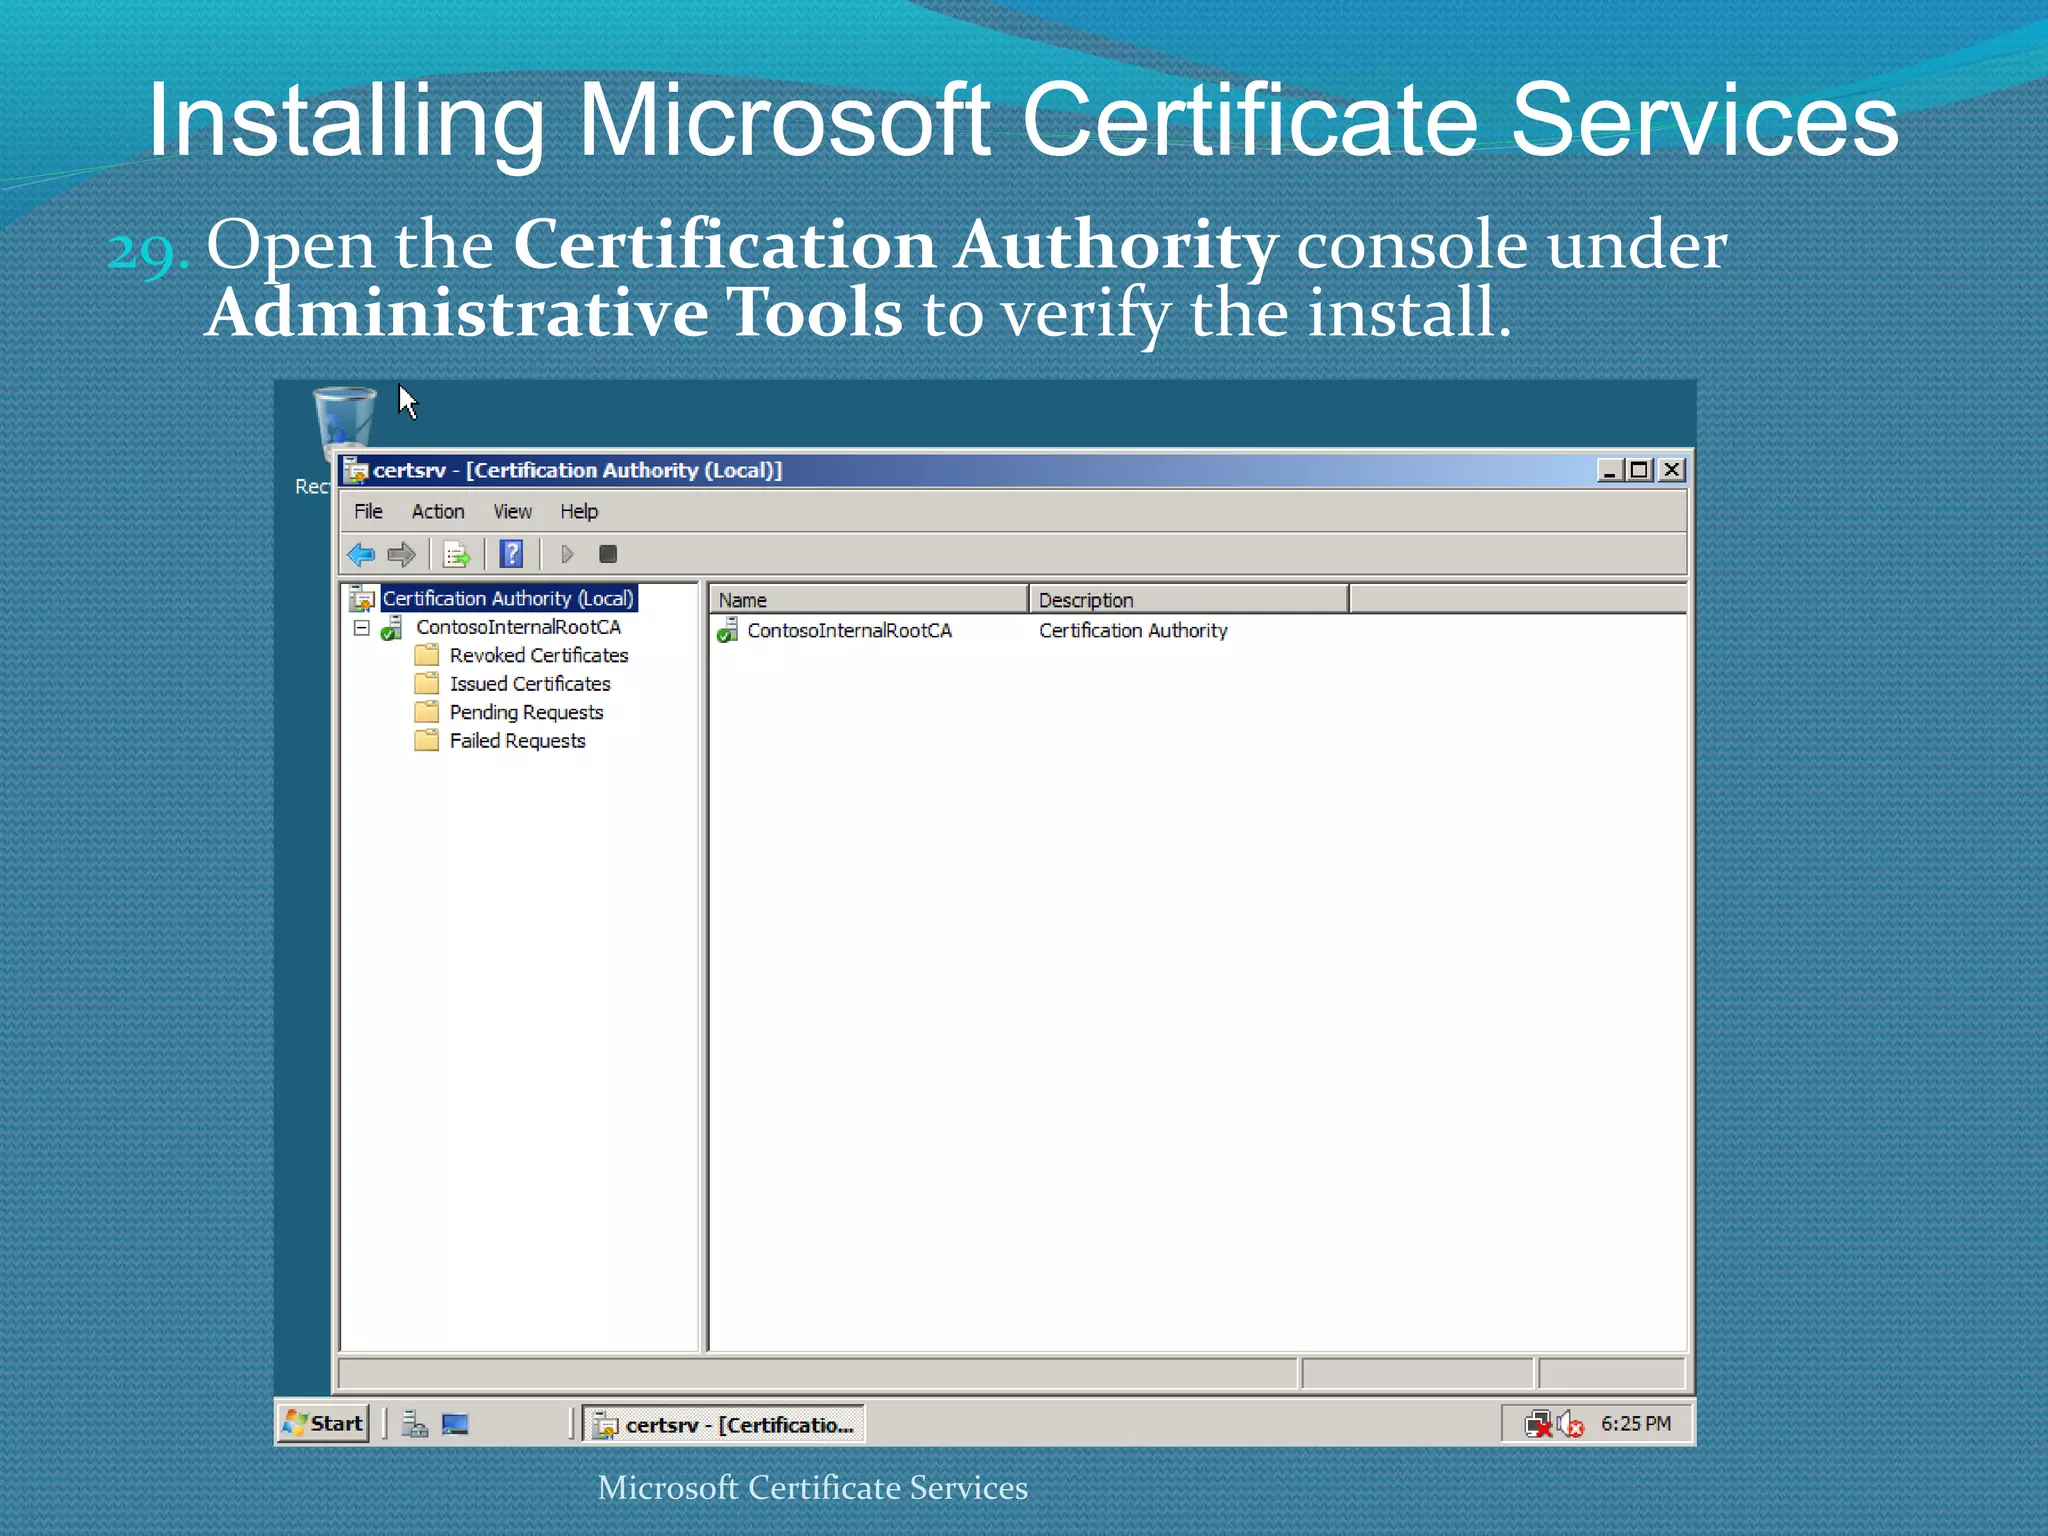Click the Show Desktop quick launch icon

click(455, 1423)
